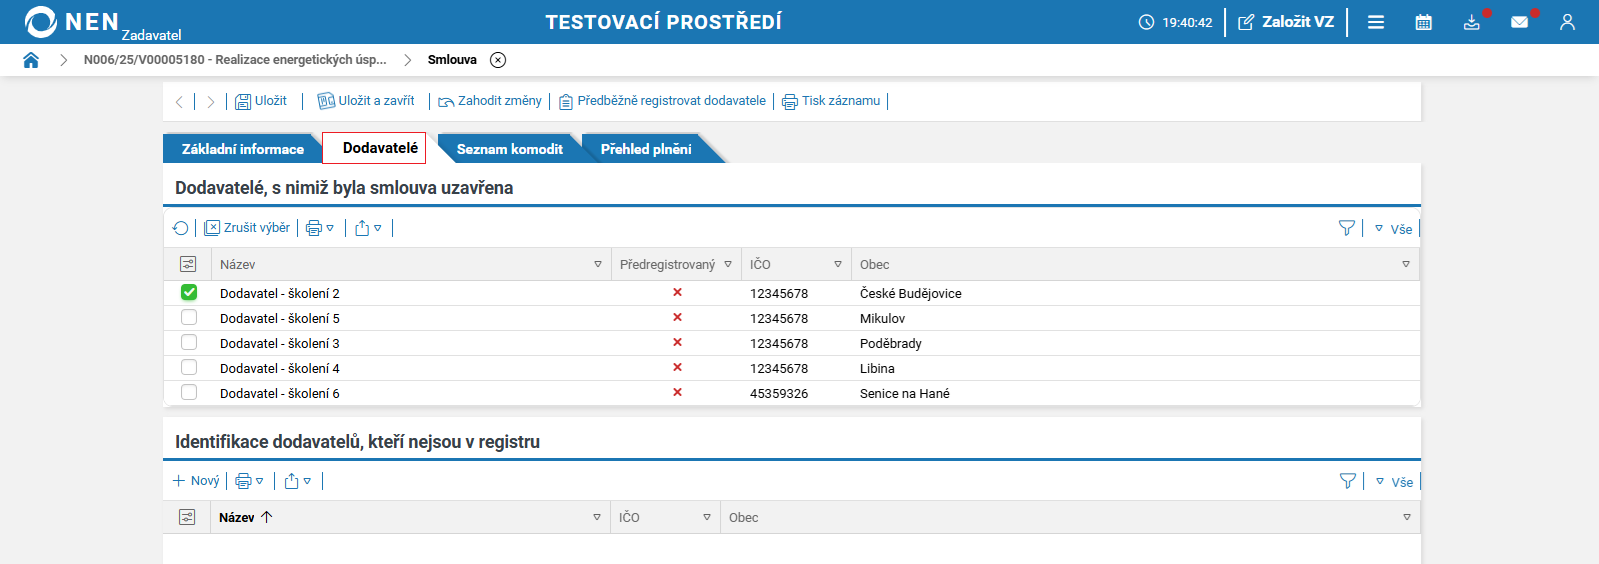Expand the Název column filter dropdown
The width and height of the screenshot is (1599, 564).
pyautogui.click(x=598, y=265)
